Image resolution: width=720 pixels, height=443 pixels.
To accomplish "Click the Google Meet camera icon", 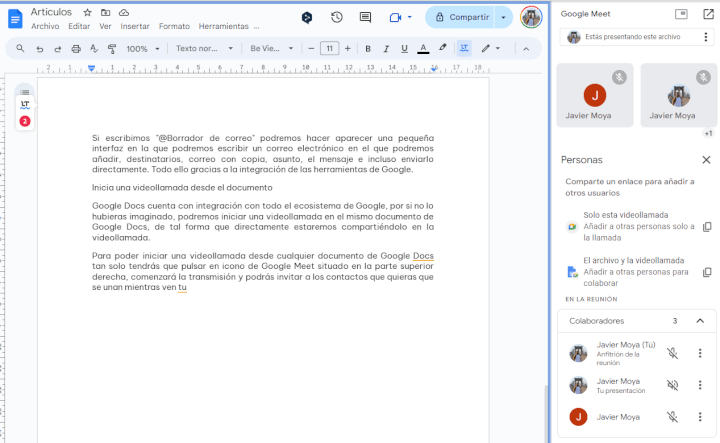I will tap(395, 17).
